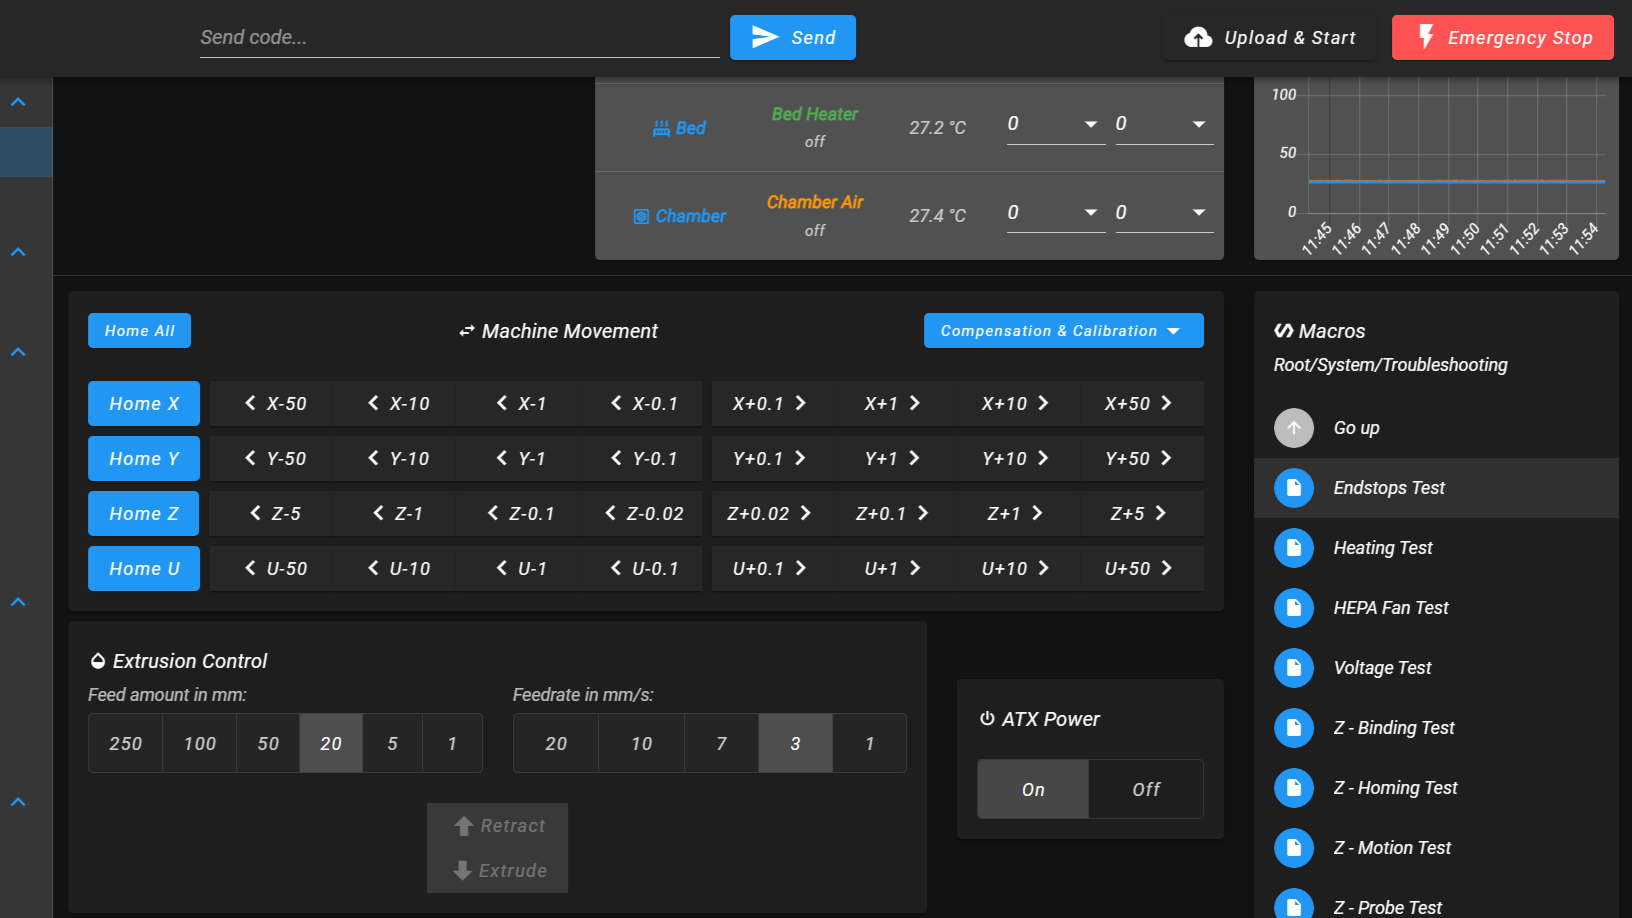Click the Macros panel header icon

(x=1283, y=331)
